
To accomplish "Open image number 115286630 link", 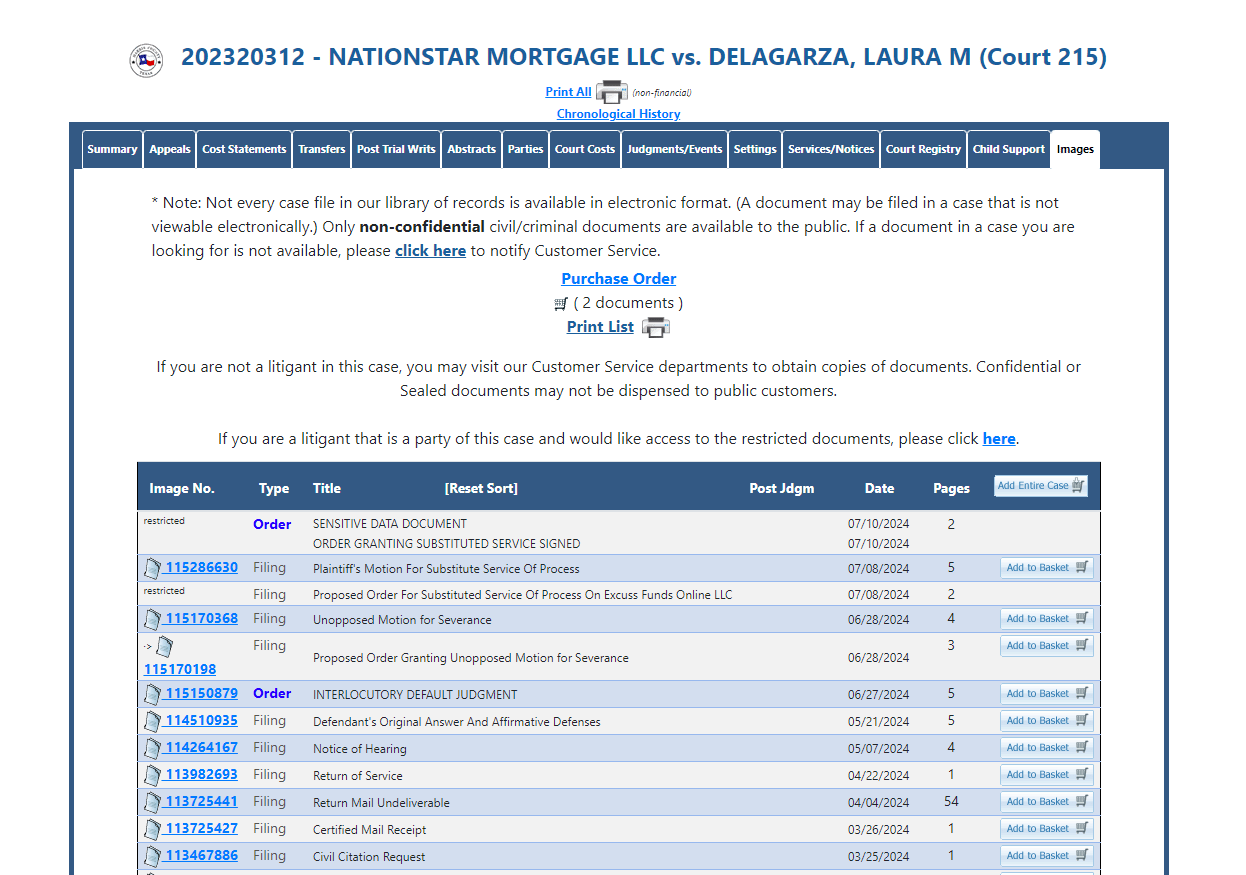I will [x=202, y=568].
